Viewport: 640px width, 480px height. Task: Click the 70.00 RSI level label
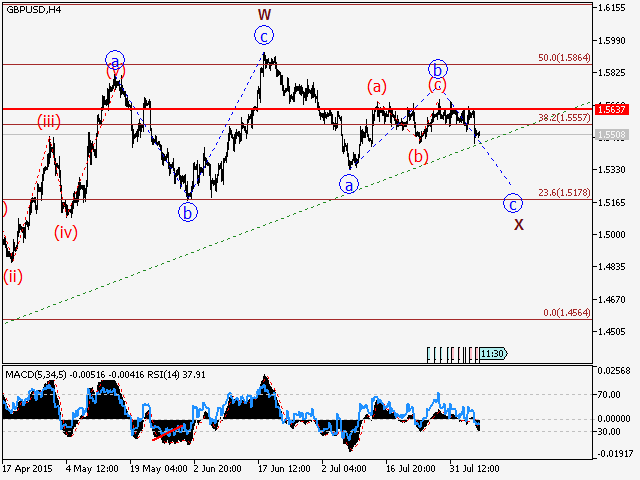click(609, 395)
